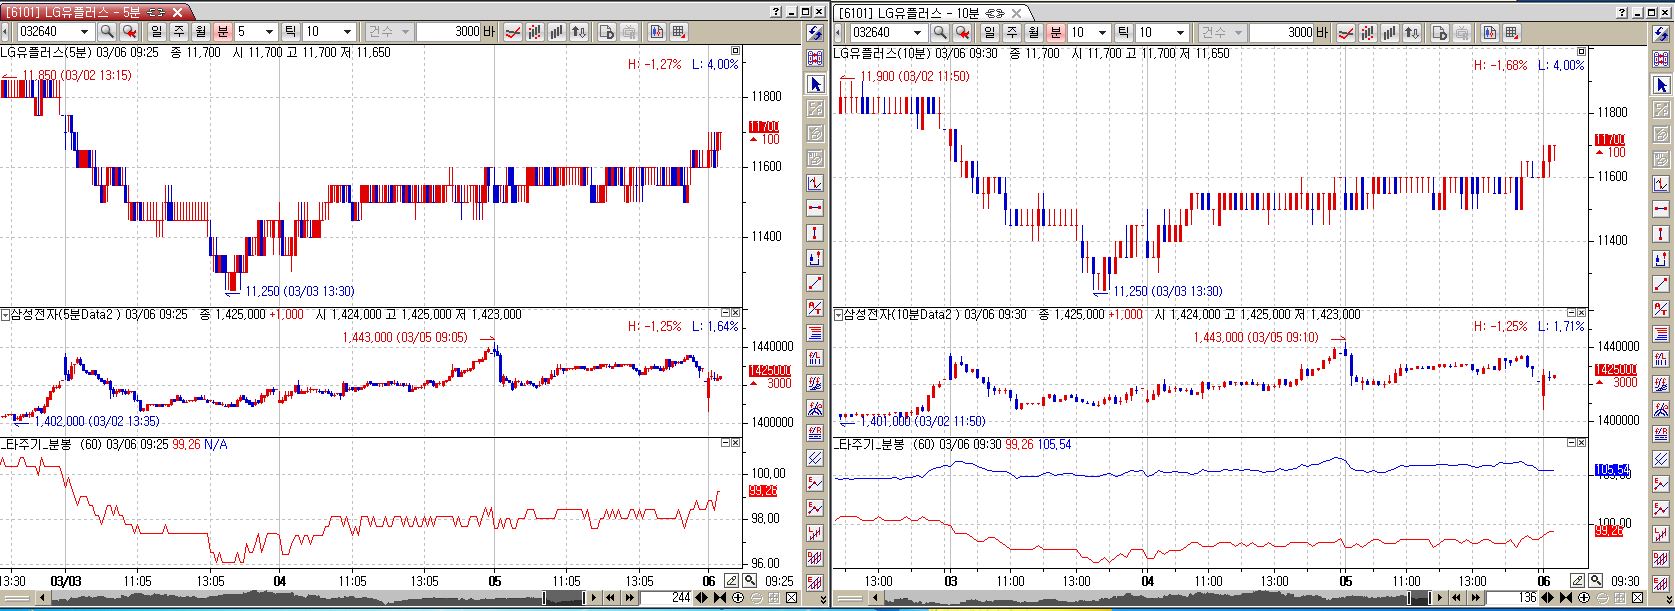1675x611 pixels.
Task: Select the horizontal line tool in the 5분 side toolbar
Action: click(815, 208)
